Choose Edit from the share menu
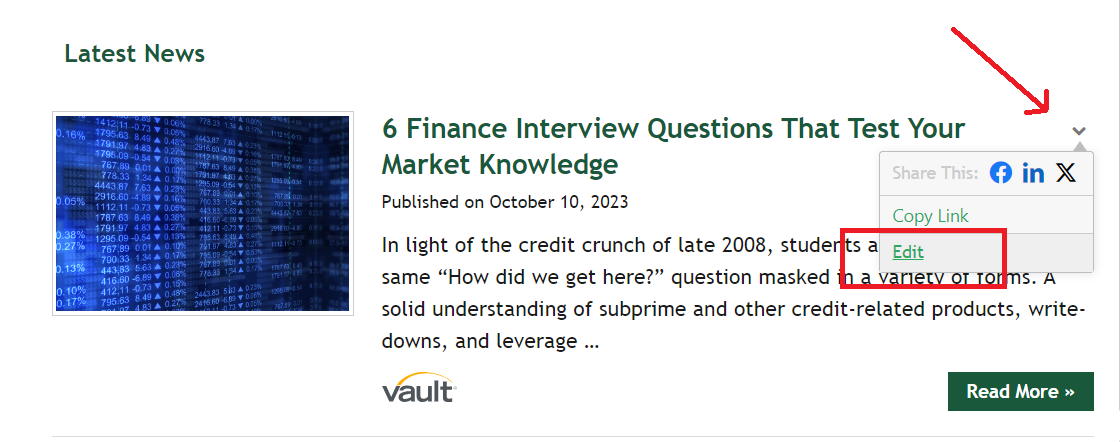This screenshot has height=442, width=1120. coord(908,252)
